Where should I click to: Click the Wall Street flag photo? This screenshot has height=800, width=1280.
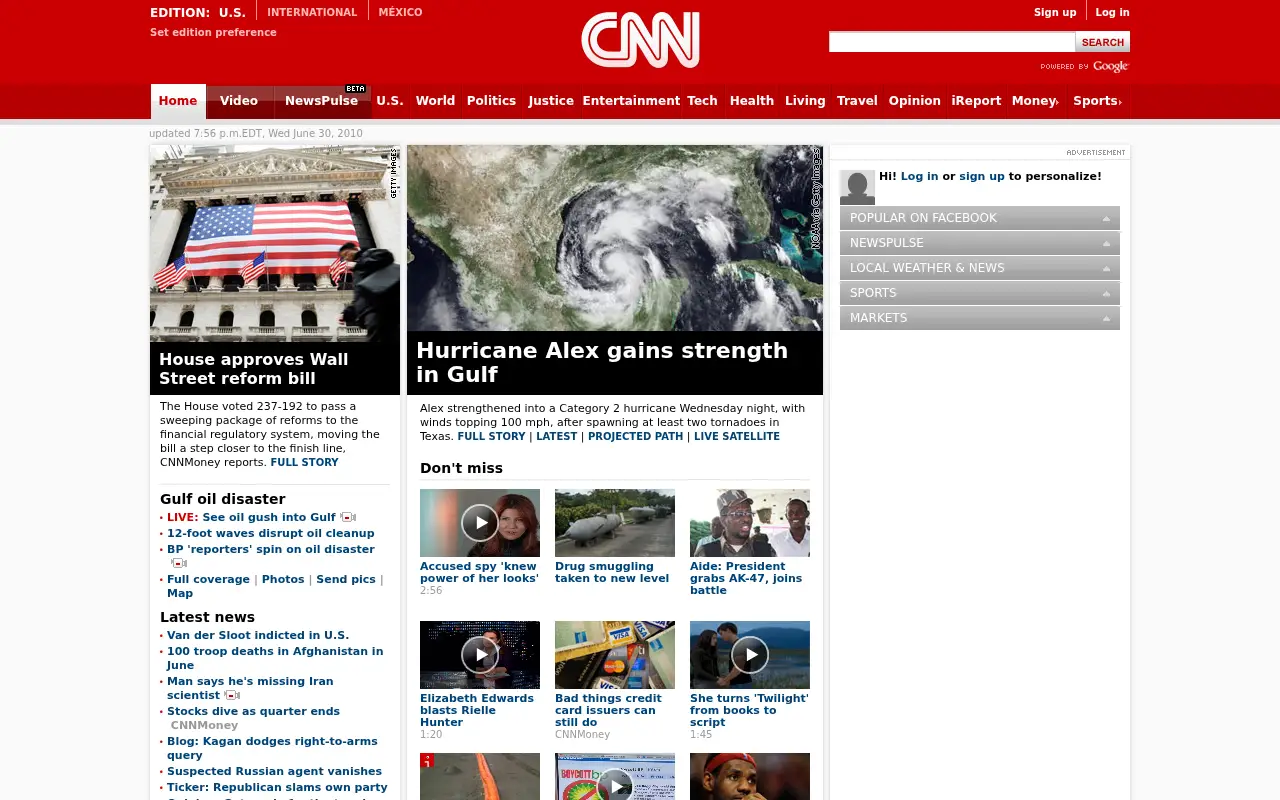click(275, 243)
